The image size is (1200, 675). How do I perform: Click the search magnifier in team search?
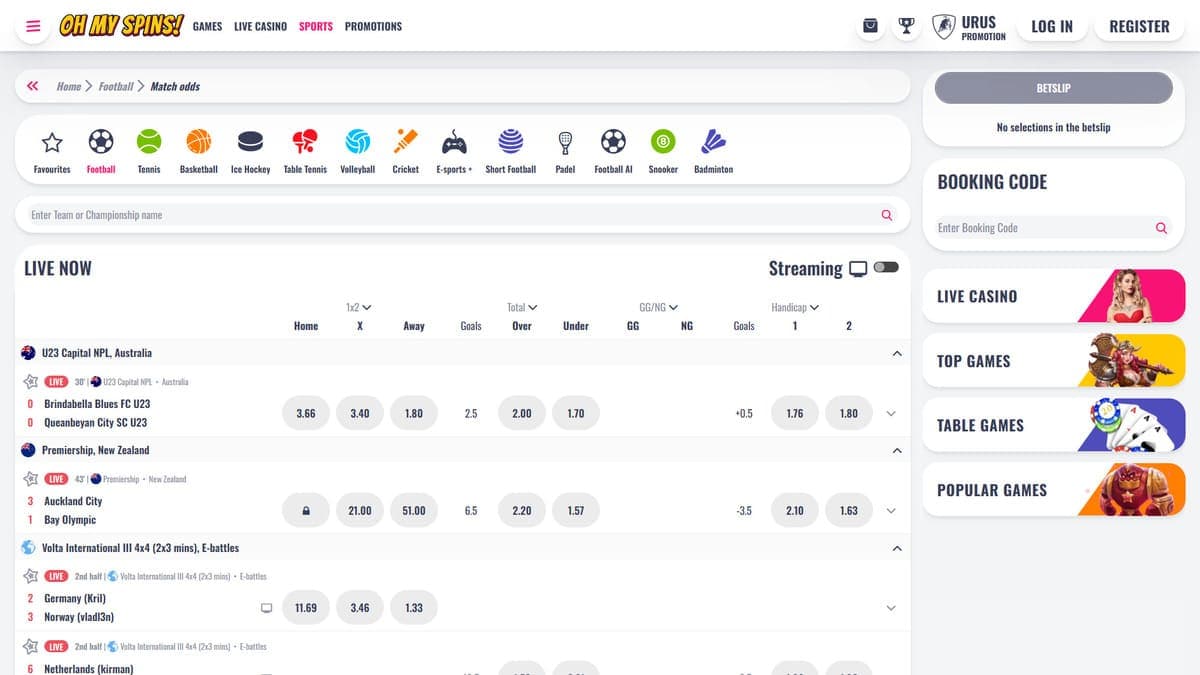(x=886, y=215)
